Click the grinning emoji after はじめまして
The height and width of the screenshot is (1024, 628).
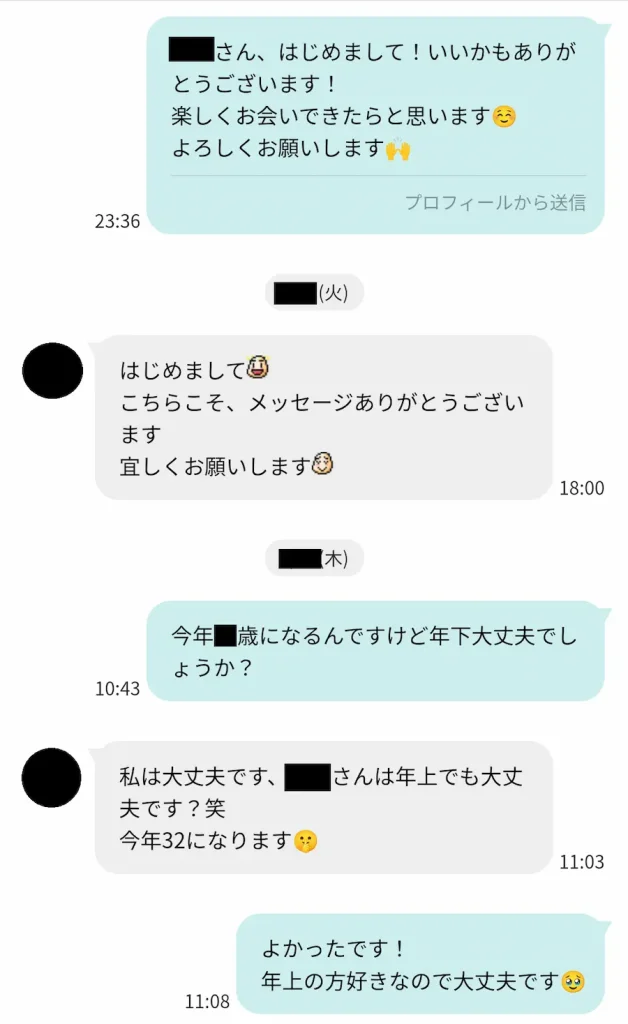point(258,367)
